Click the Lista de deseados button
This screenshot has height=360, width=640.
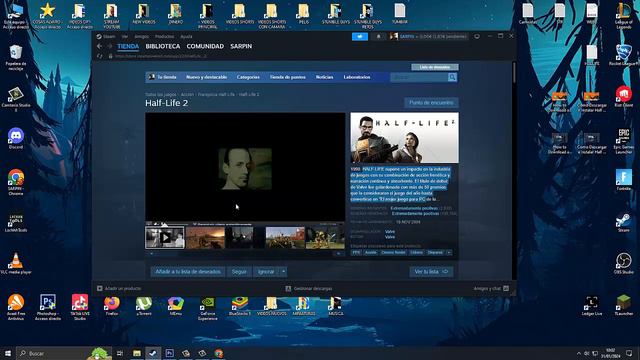(x=435, y=67)
